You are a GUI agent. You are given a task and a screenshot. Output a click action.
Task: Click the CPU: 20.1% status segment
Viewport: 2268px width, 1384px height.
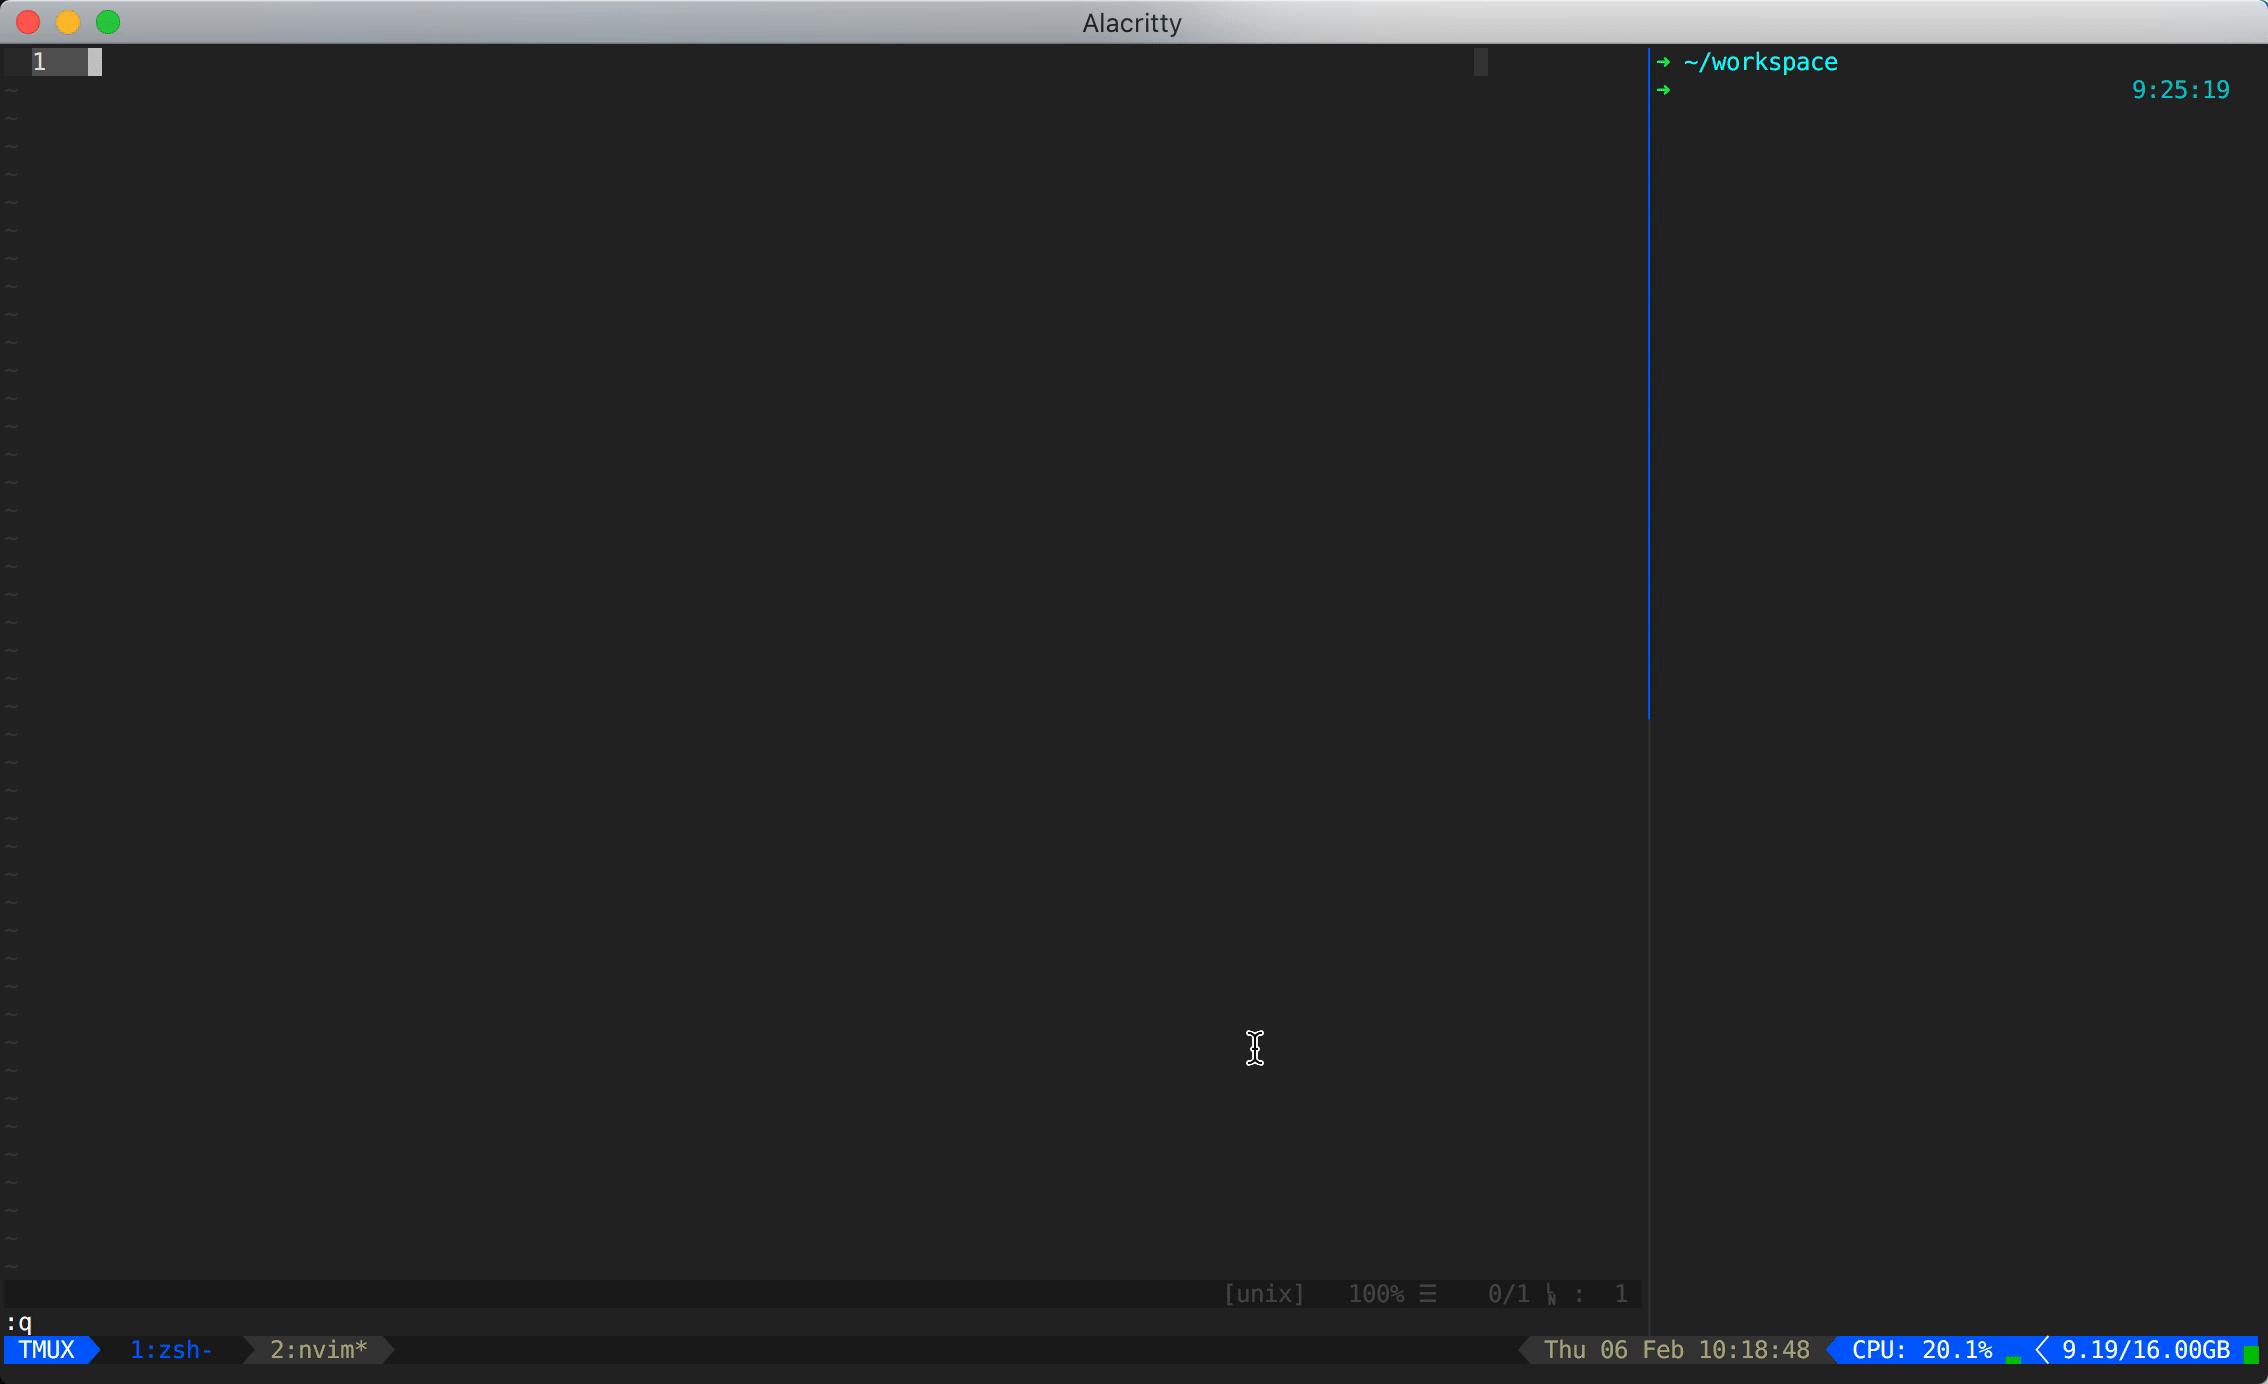pyautogui.click(x=1922, y=1350)
